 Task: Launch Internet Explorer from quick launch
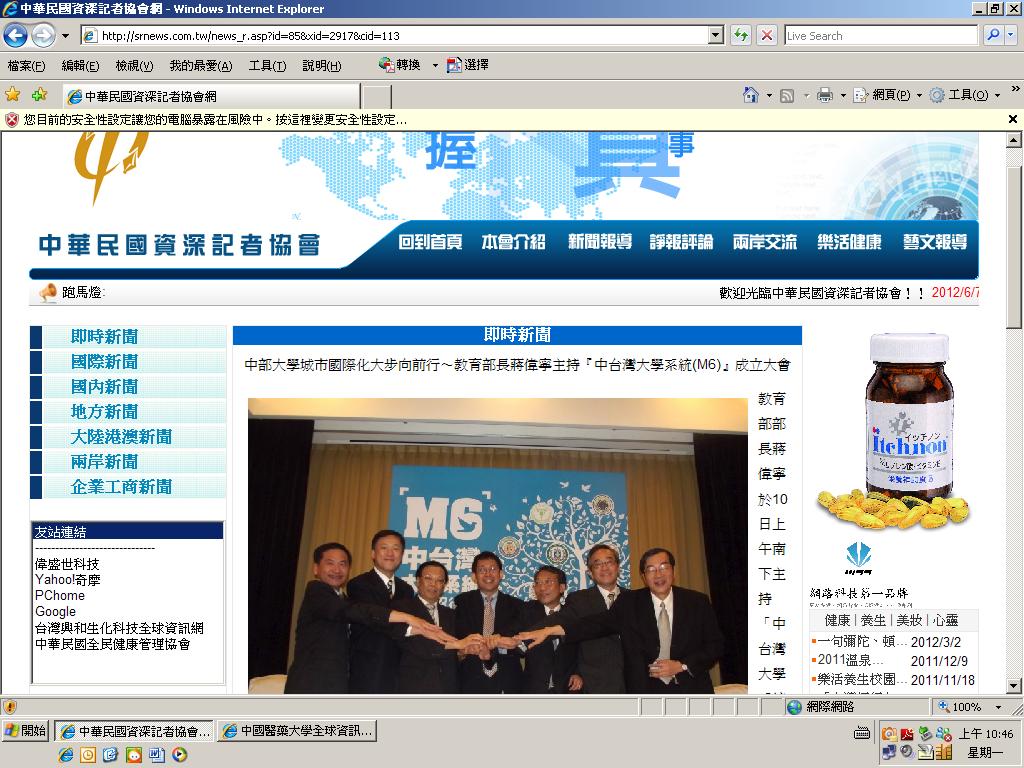pos(66,755)
